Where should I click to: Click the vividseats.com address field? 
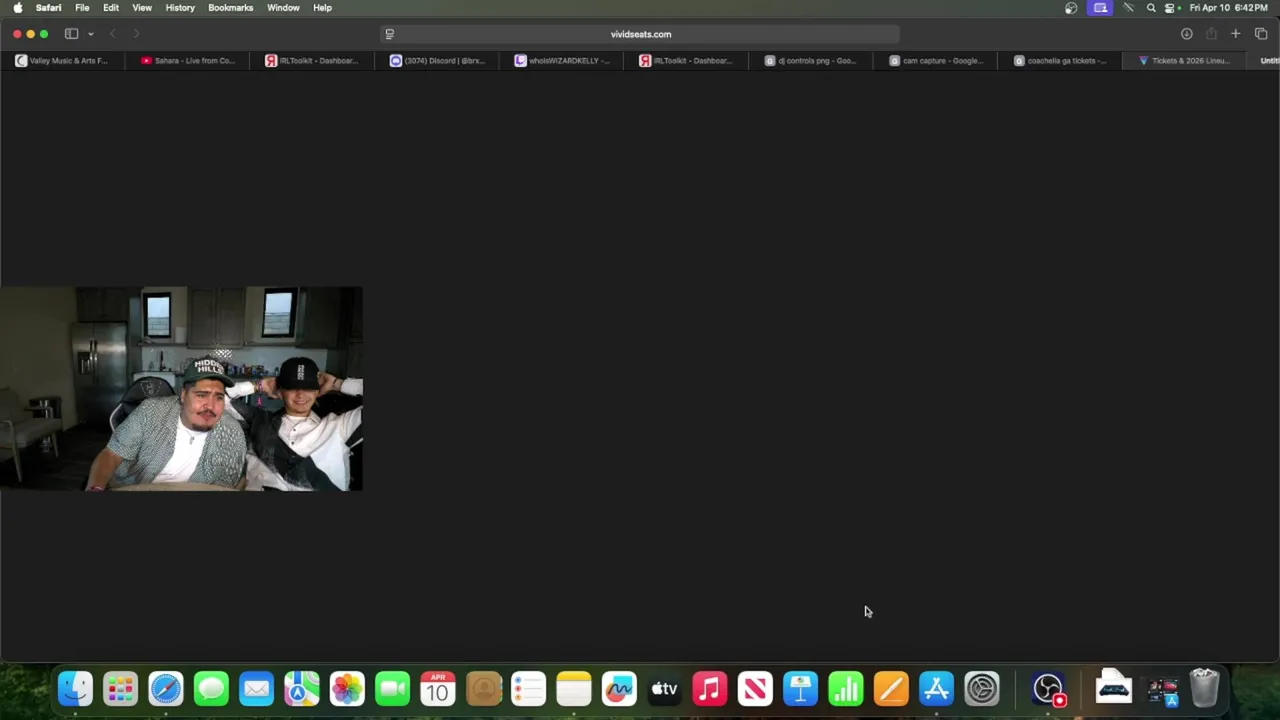pos(640,34)
